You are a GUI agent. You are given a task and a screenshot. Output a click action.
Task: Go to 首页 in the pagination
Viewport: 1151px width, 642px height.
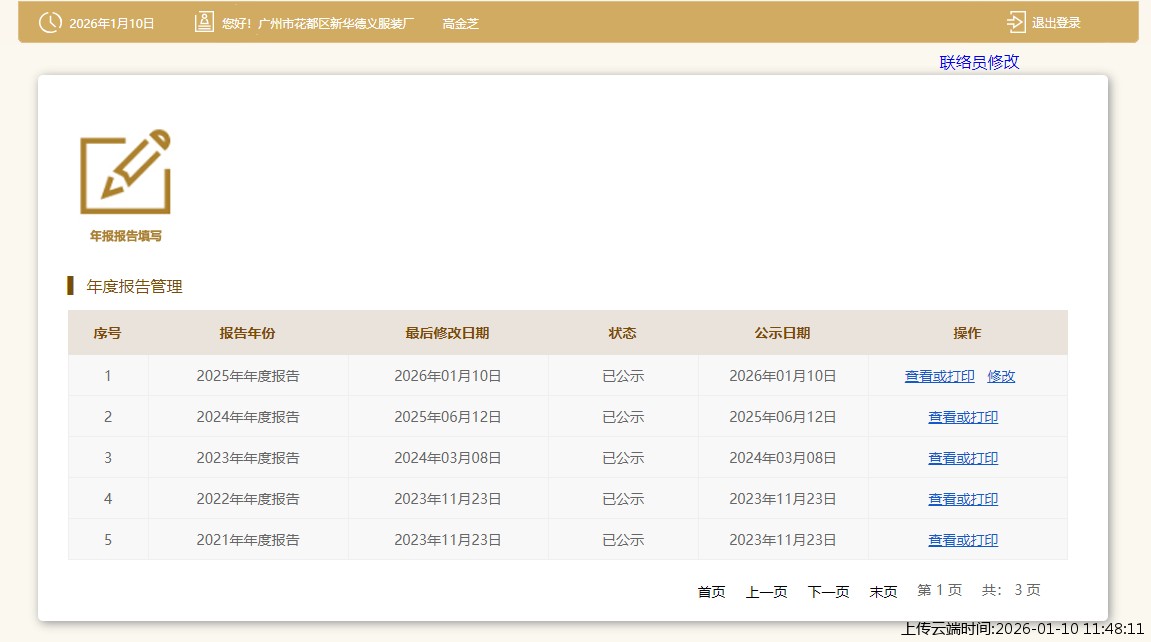click(x=711, y=592)
